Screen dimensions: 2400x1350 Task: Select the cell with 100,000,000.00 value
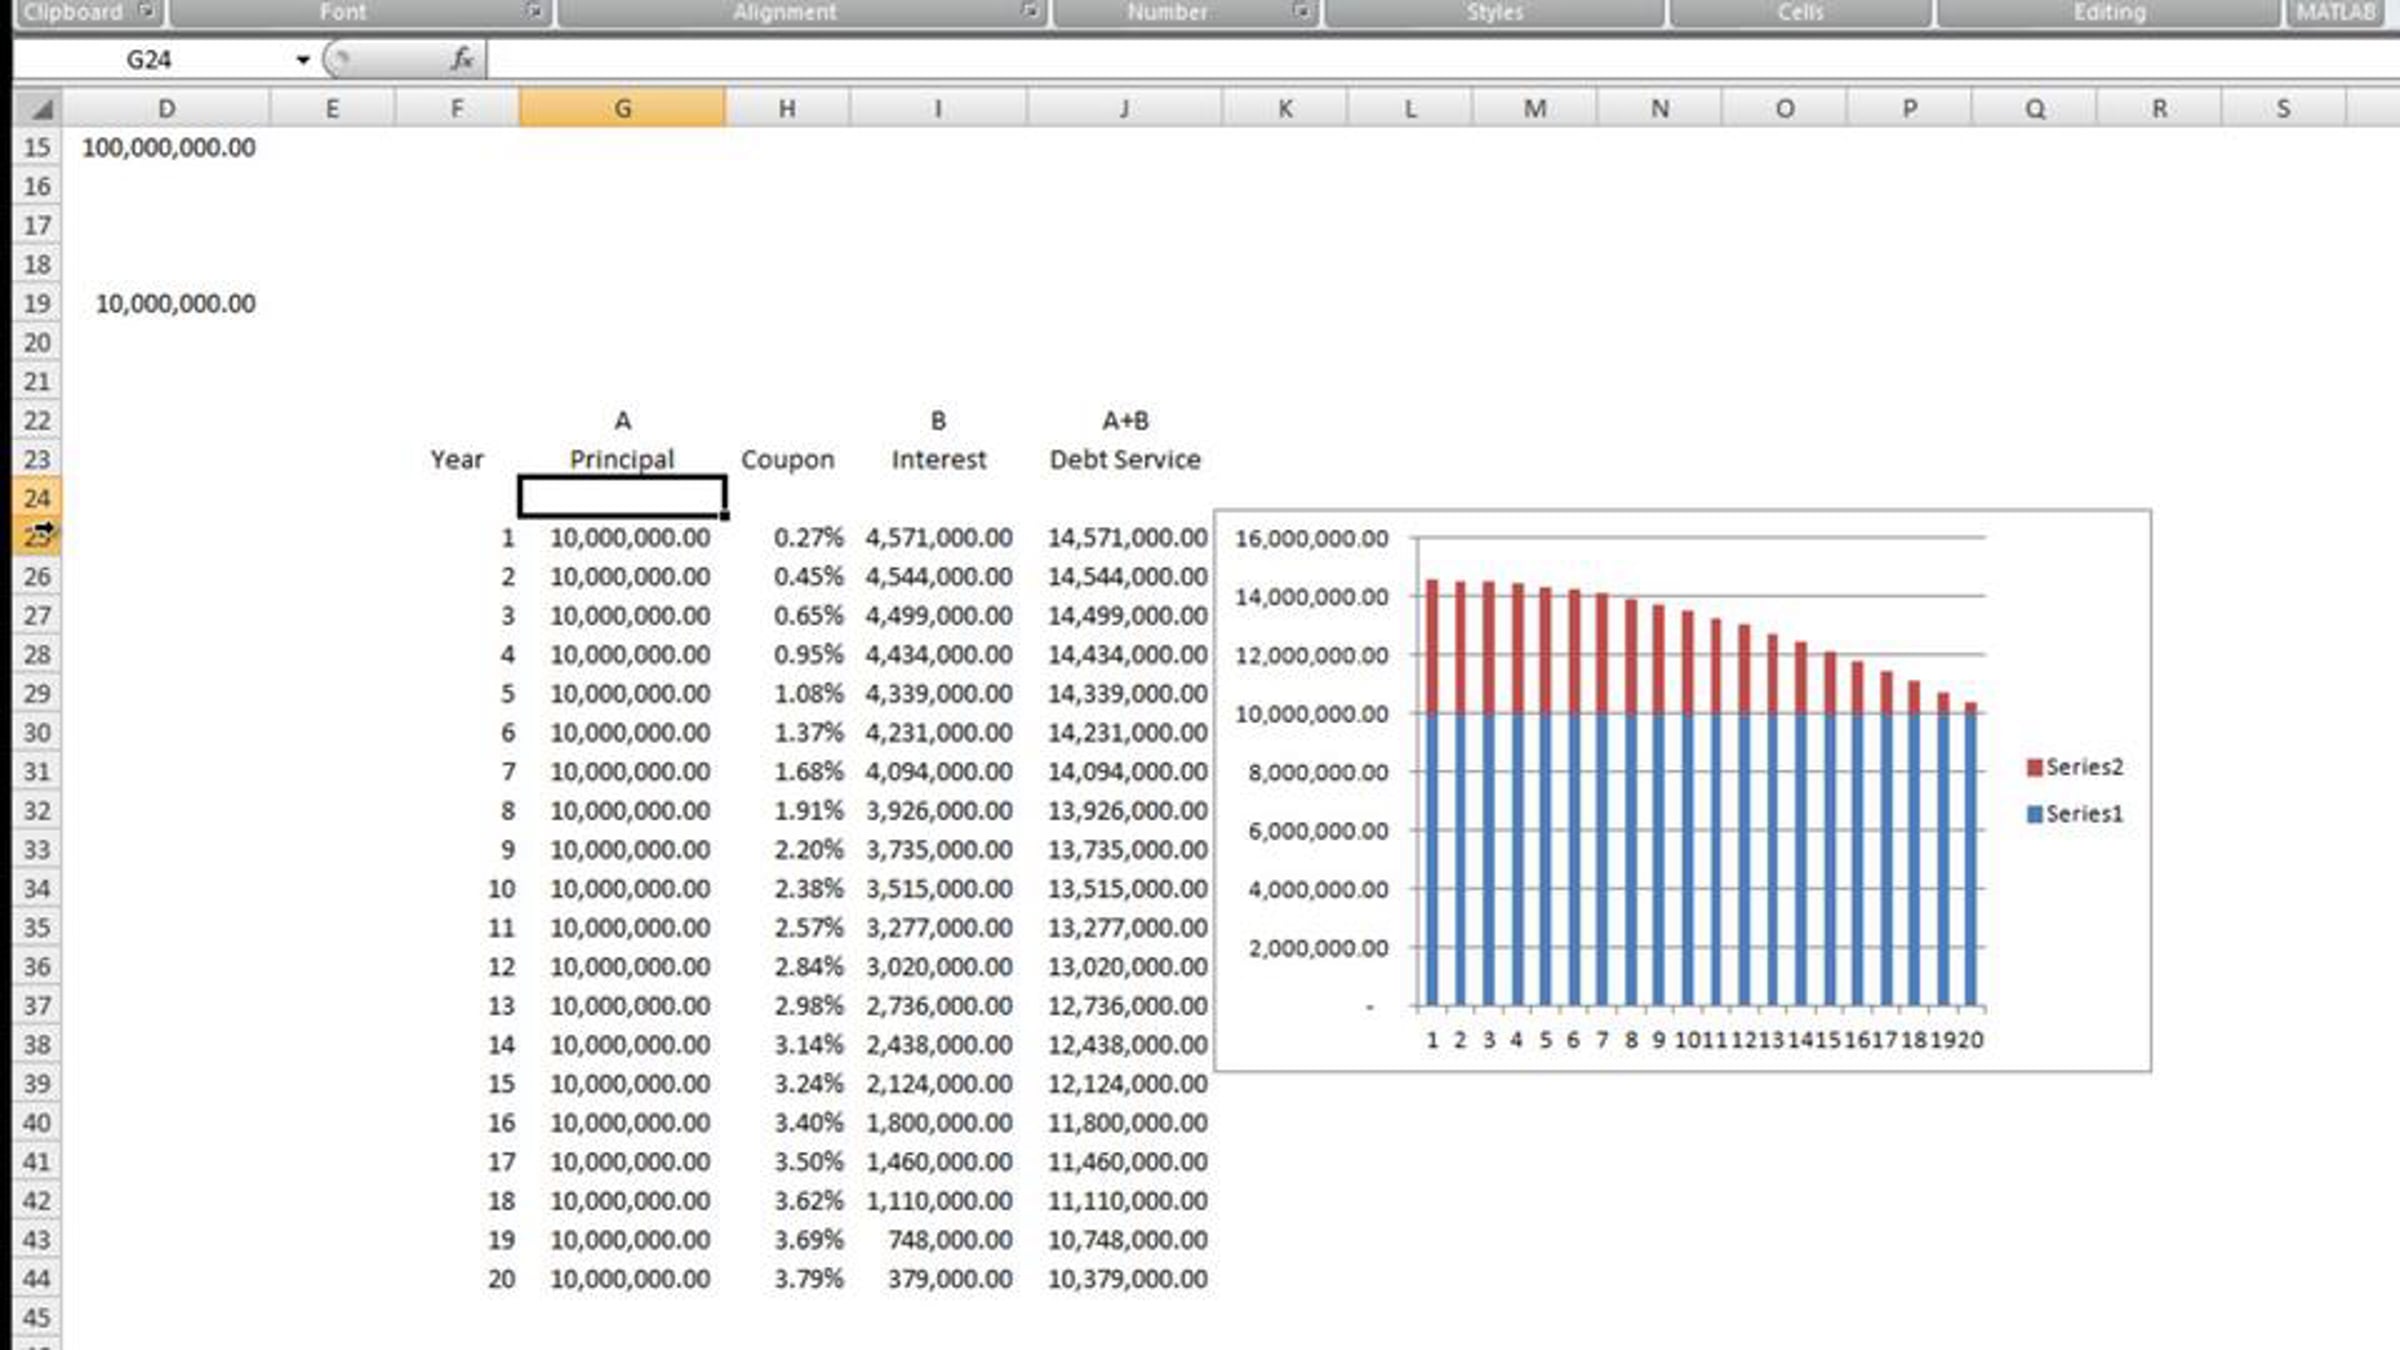[x=168, y=147]
